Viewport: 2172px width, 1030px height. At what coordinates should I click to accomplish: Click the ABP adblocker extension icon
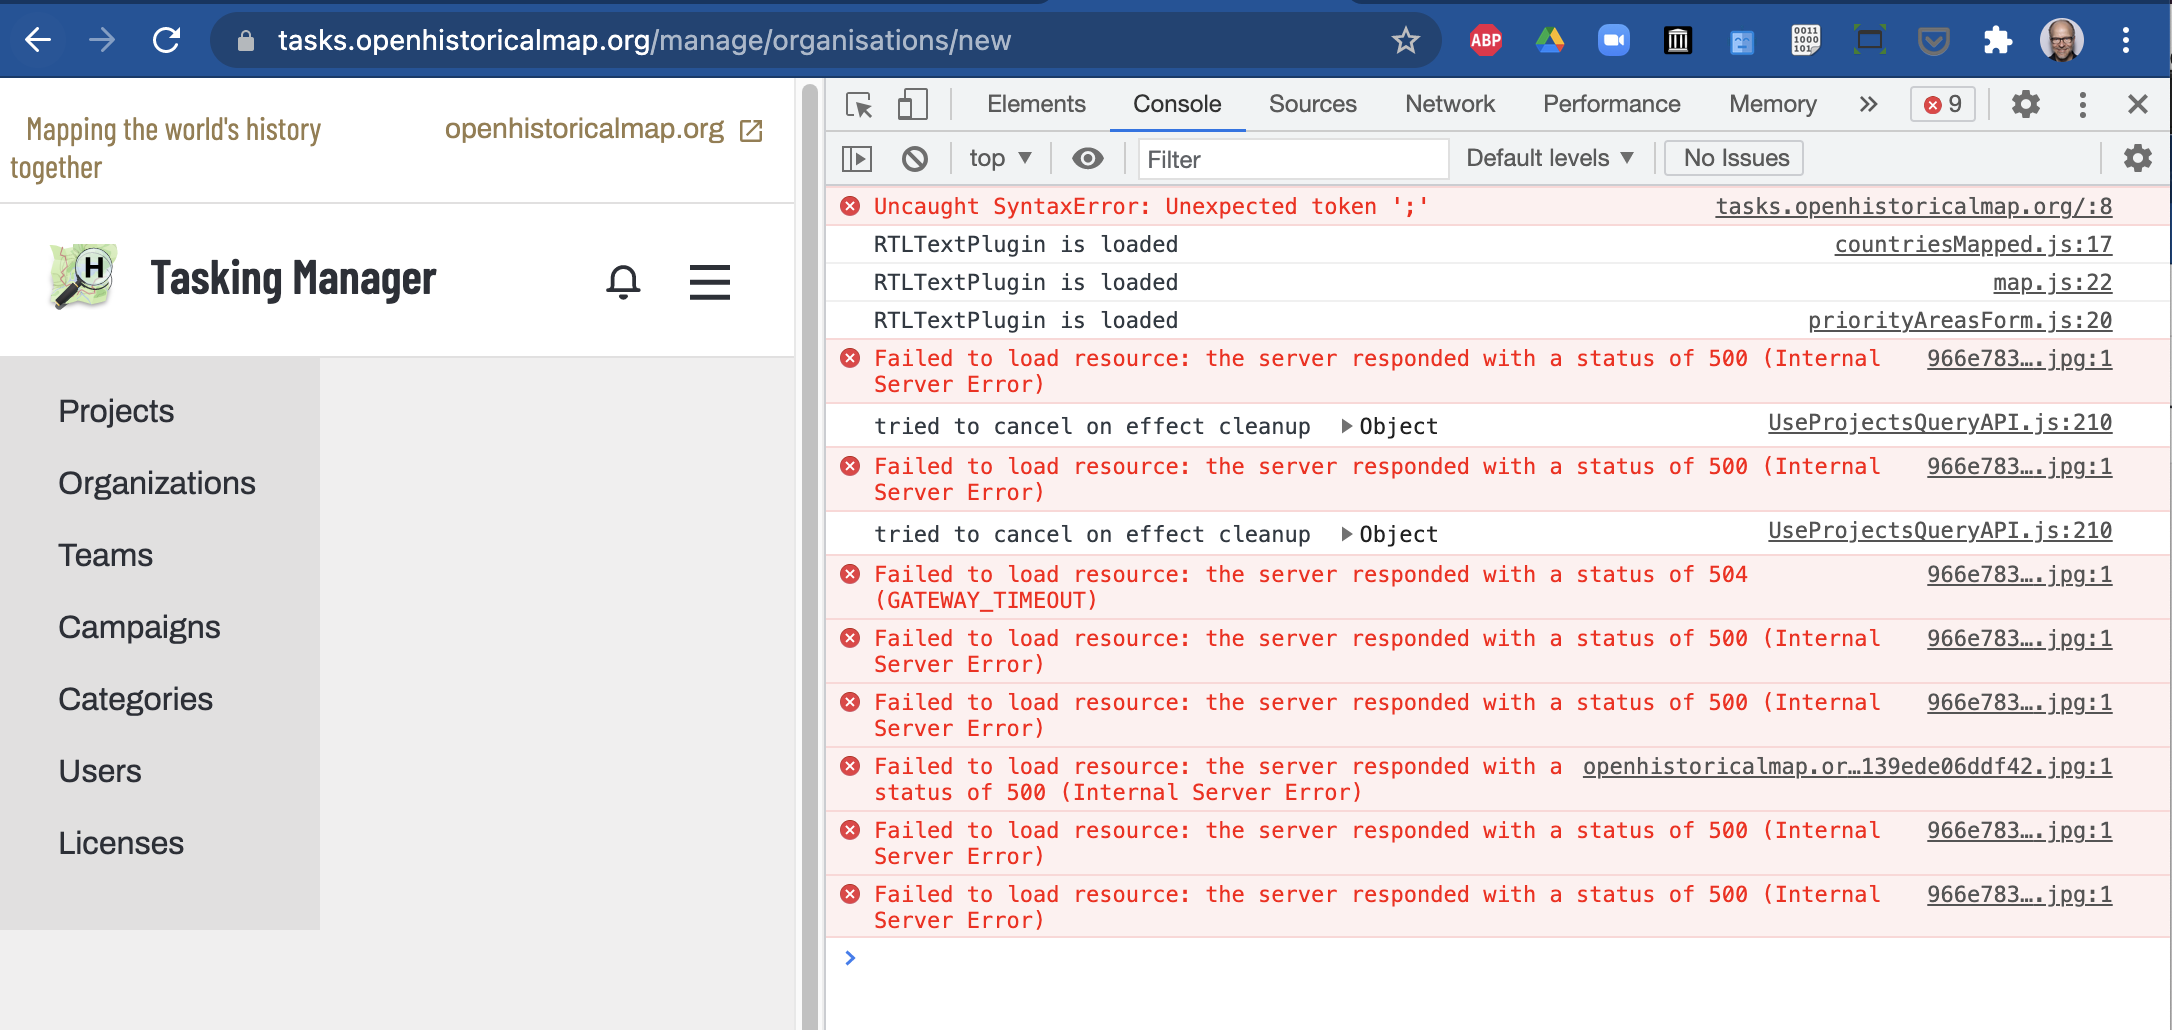point(1485,40)
